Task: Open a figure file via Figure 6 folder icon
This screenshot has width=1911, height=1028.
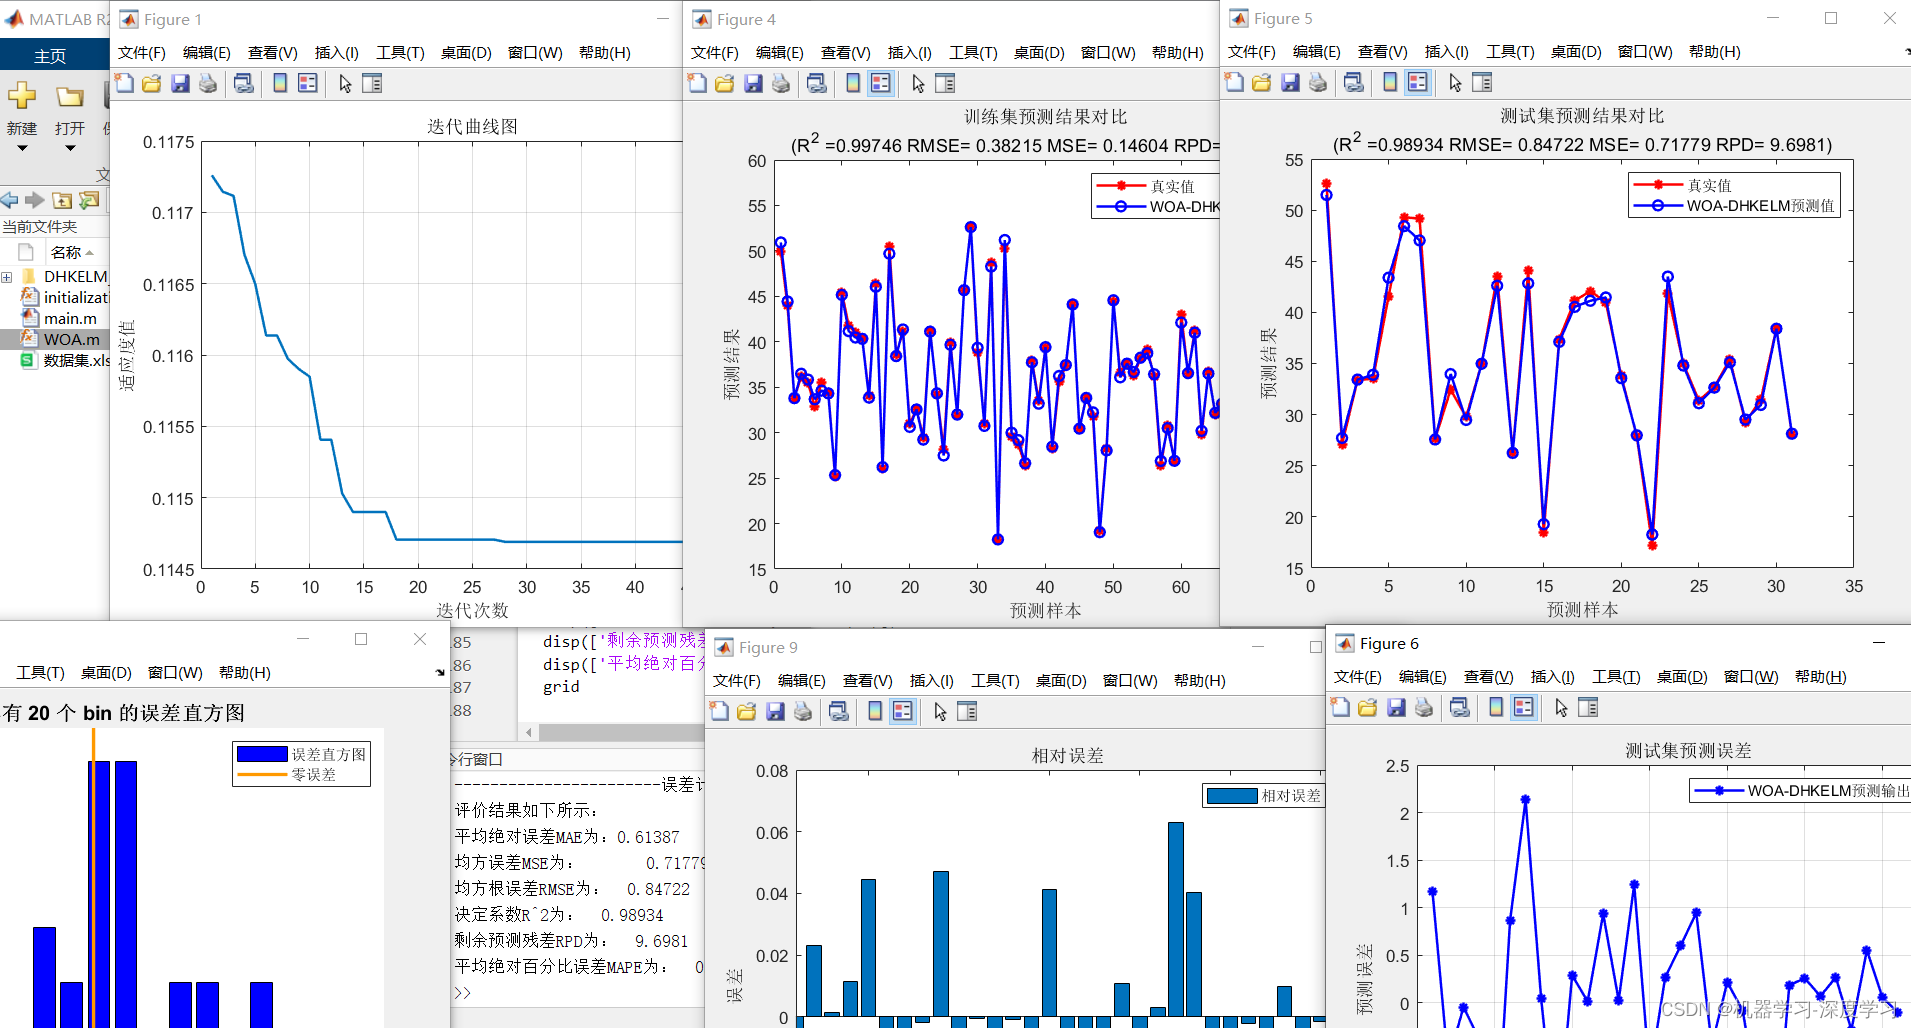Action: pyautogui.click(x=1369, y=708)
